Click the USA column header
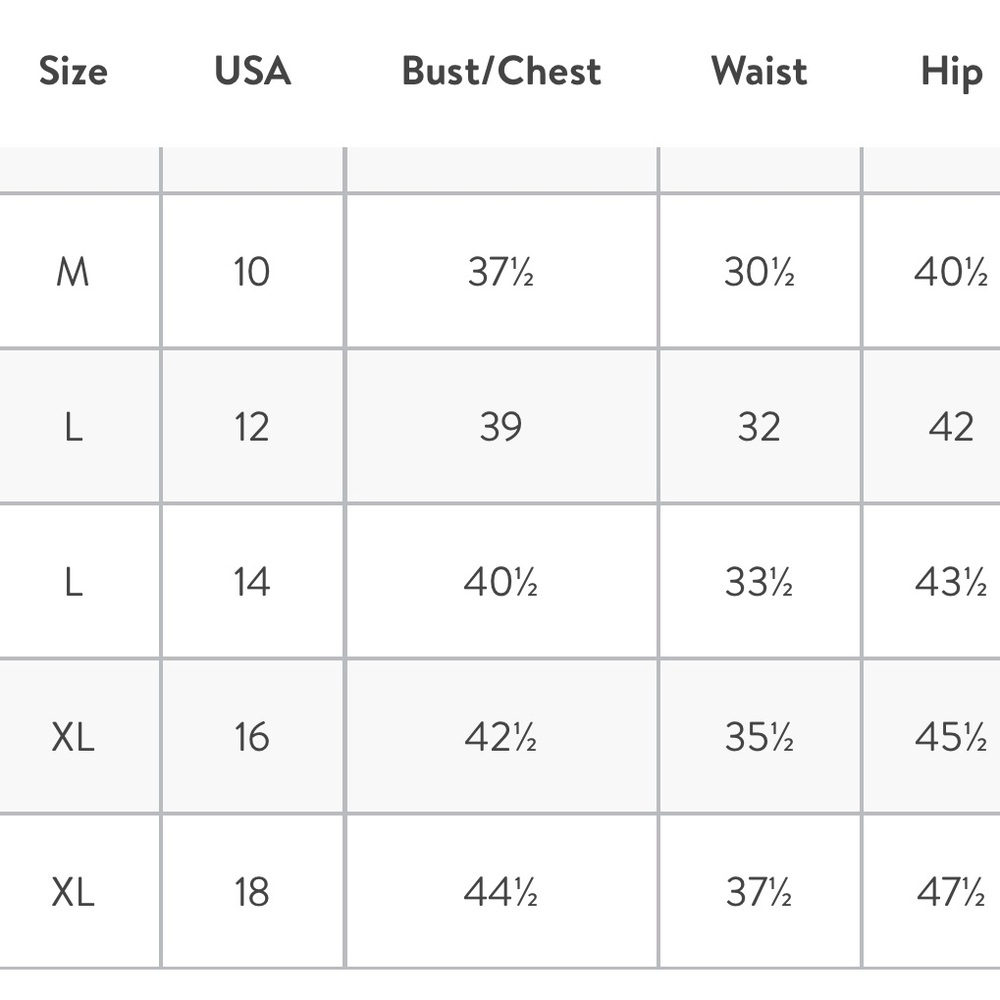 [252, 71]
